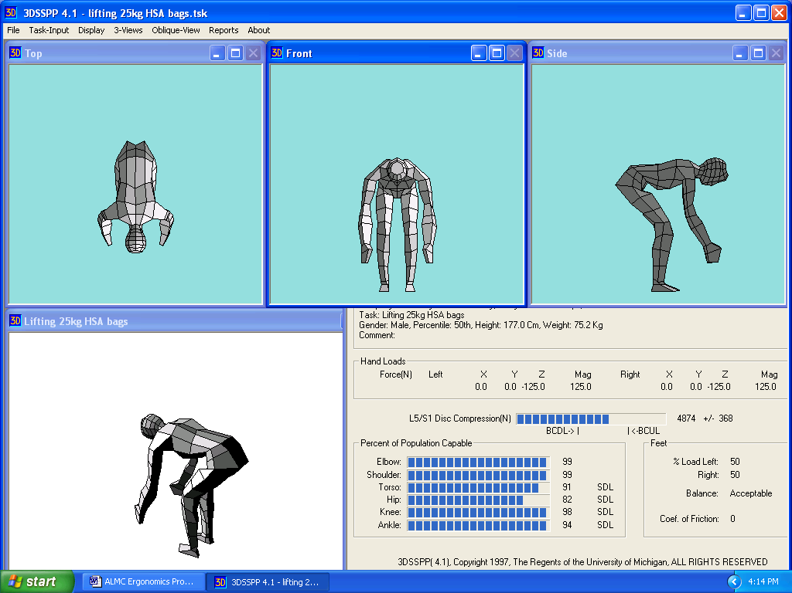Open the 3-Views menu
This screenshot has height=593, width=792.
128,30
